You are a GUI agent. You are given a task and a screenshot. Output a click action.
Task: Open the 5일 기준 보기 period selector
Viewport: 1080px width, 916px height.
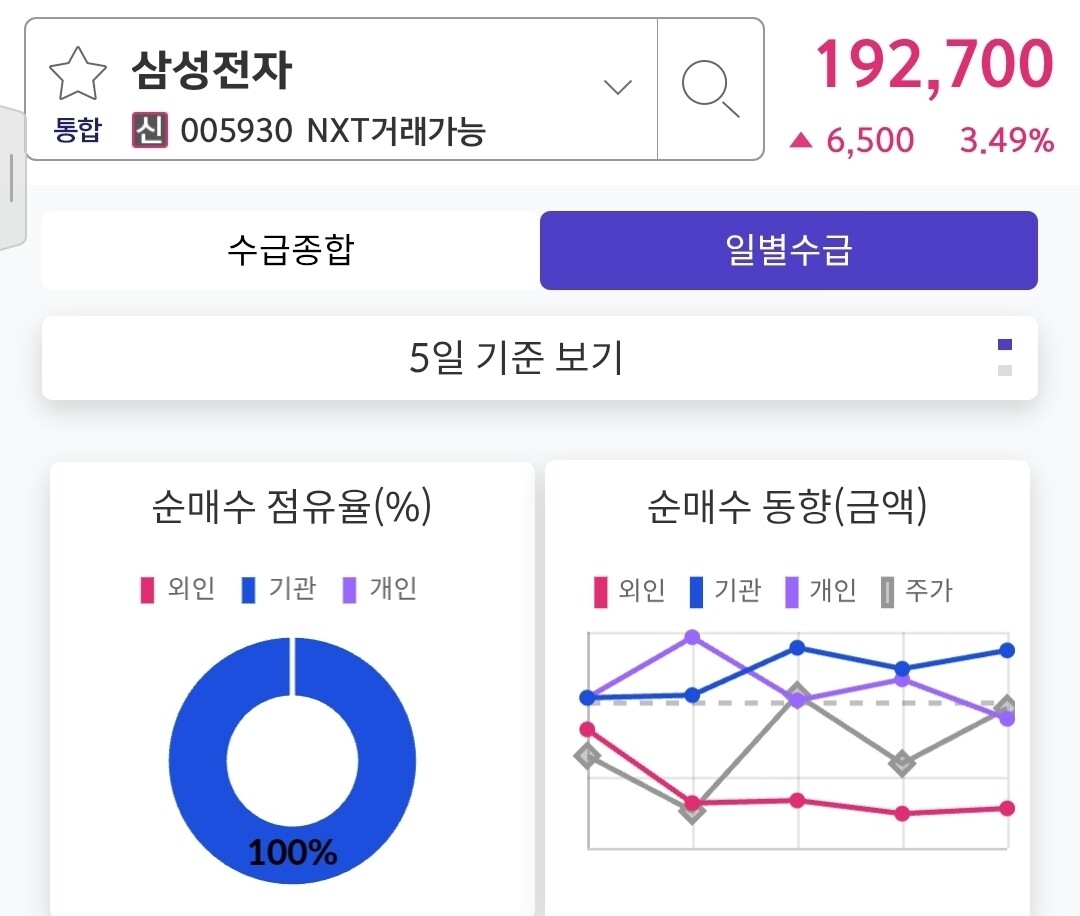[x=516, y=357]
